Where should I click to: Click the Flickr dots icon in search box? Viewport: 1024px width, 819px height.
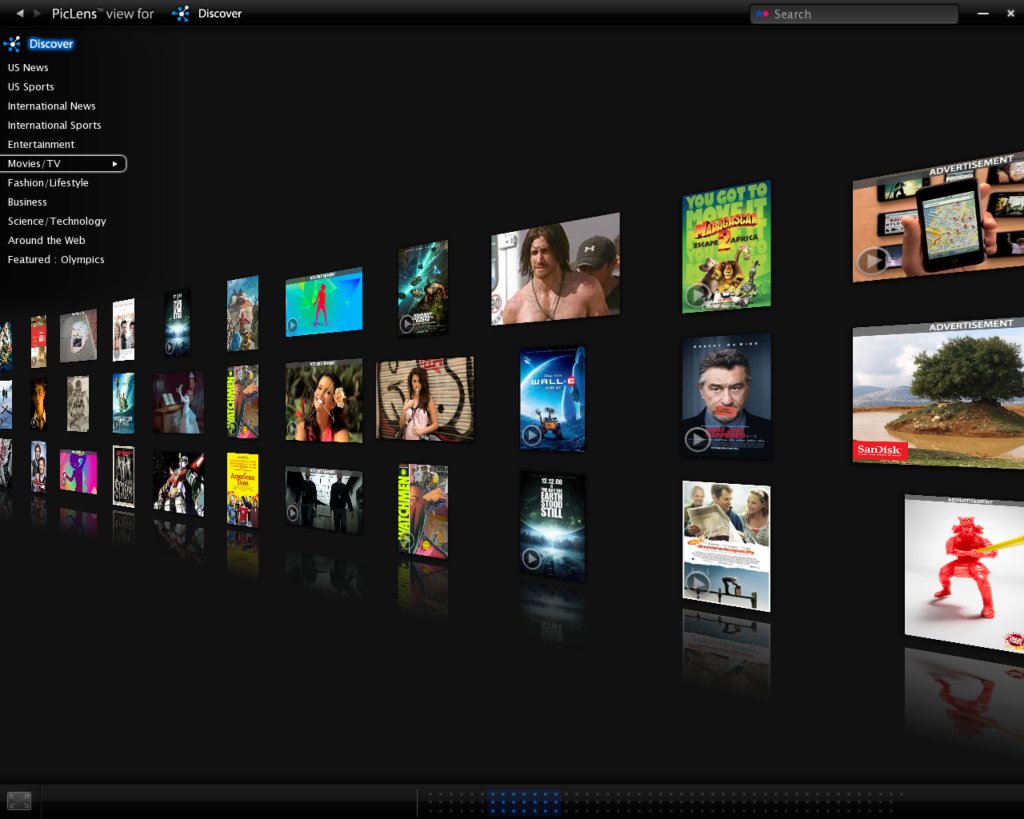(762, 14)
